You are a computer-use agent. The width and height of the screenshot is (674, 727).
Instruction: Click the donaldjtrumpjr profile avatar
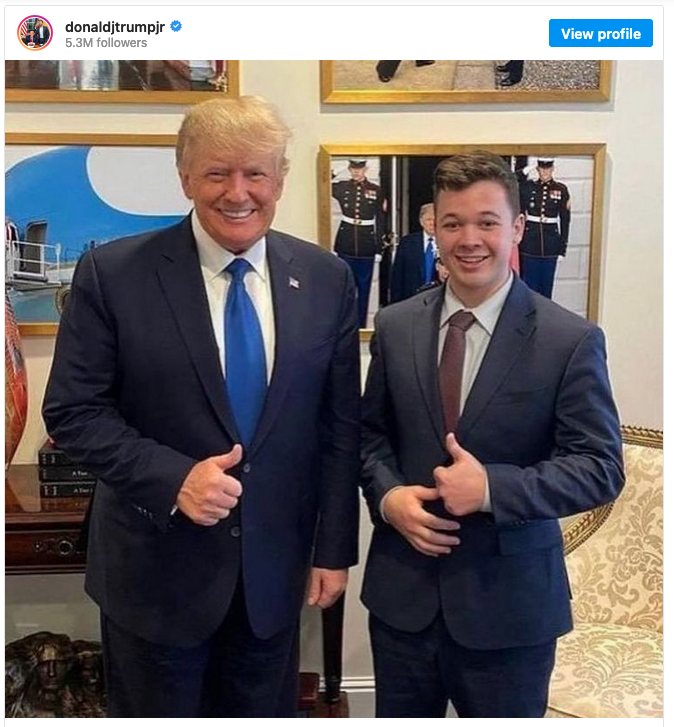click(35, 32)
